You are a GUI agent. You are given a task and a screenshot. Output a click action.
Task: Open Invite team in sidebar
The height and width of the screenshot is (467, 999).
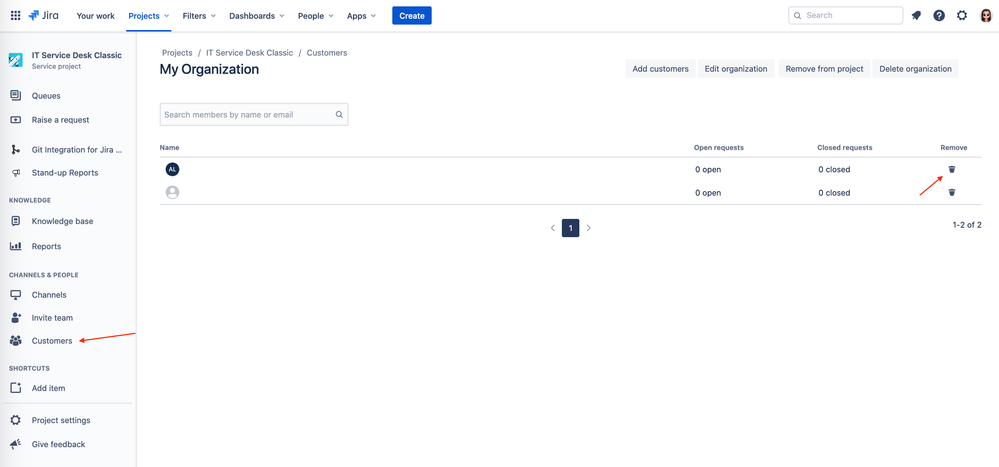pyautogui.click(x=52, y=317)
